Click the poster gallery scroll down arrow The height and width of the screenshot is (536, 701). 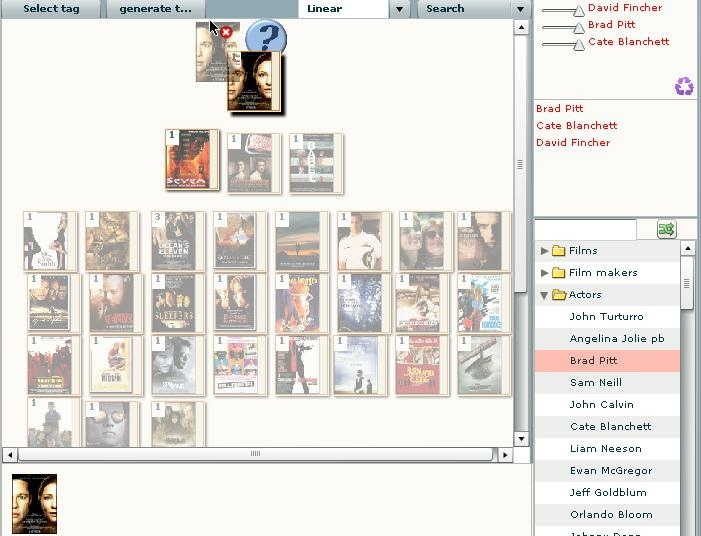[521, 439]
